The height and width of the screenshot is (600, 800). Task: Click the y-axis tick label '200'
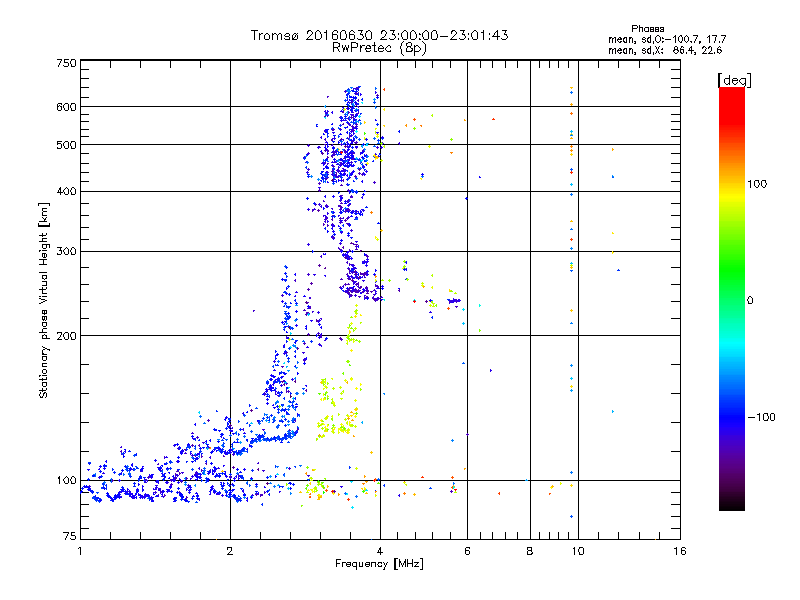coord(66,336)
